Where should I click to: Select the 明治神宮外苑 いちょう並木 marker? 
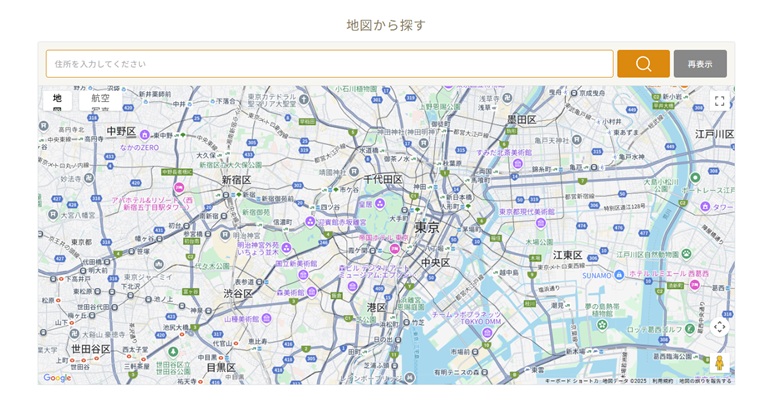[x=286, y=248]
